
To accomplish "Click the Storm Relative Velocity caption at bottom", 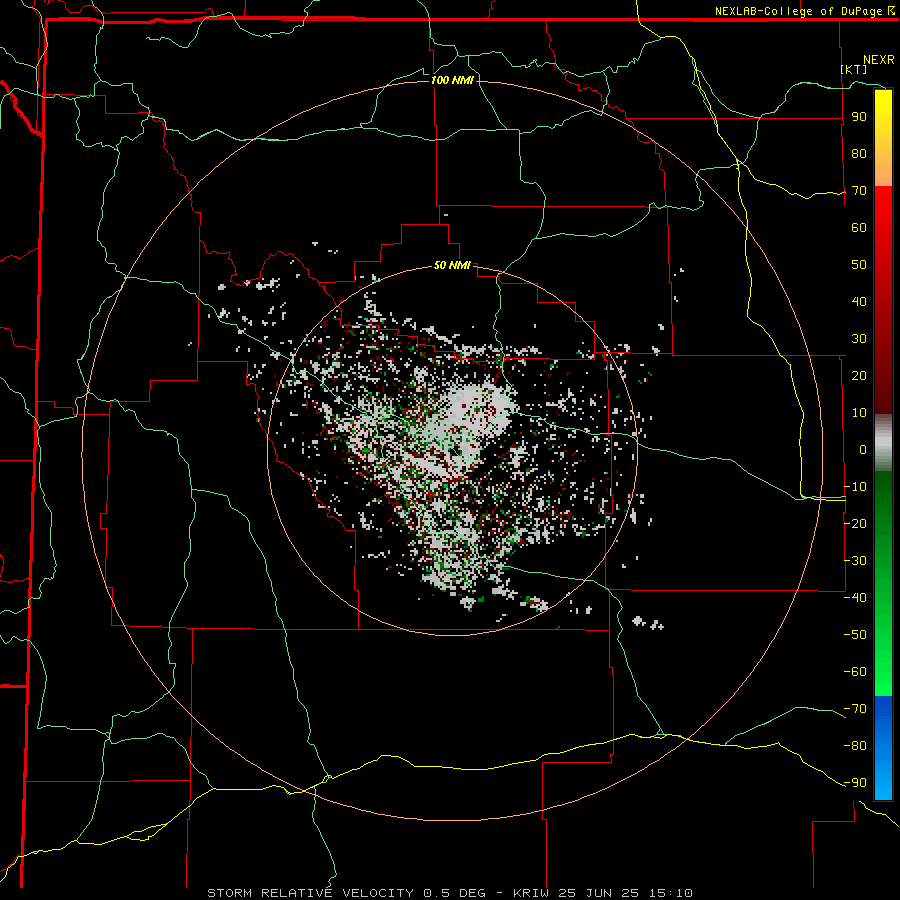I will click(x=450, y=893).
